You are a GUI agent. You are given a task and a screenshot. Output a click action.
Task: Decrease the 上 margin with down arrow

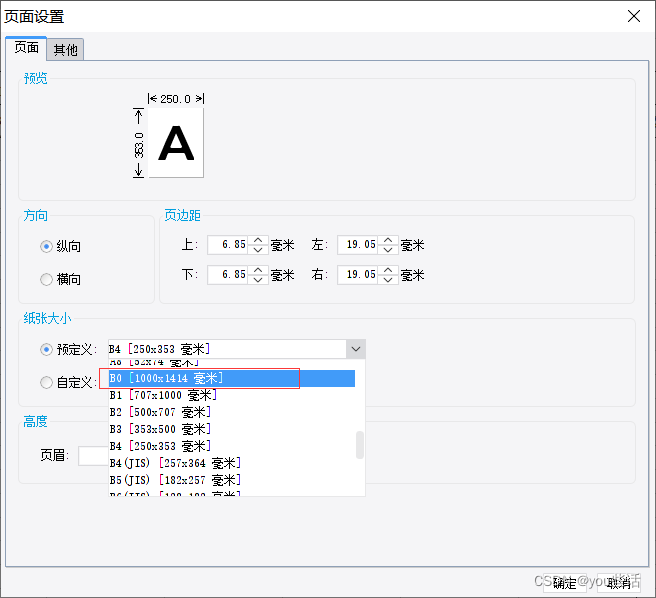tap(258, 249)
